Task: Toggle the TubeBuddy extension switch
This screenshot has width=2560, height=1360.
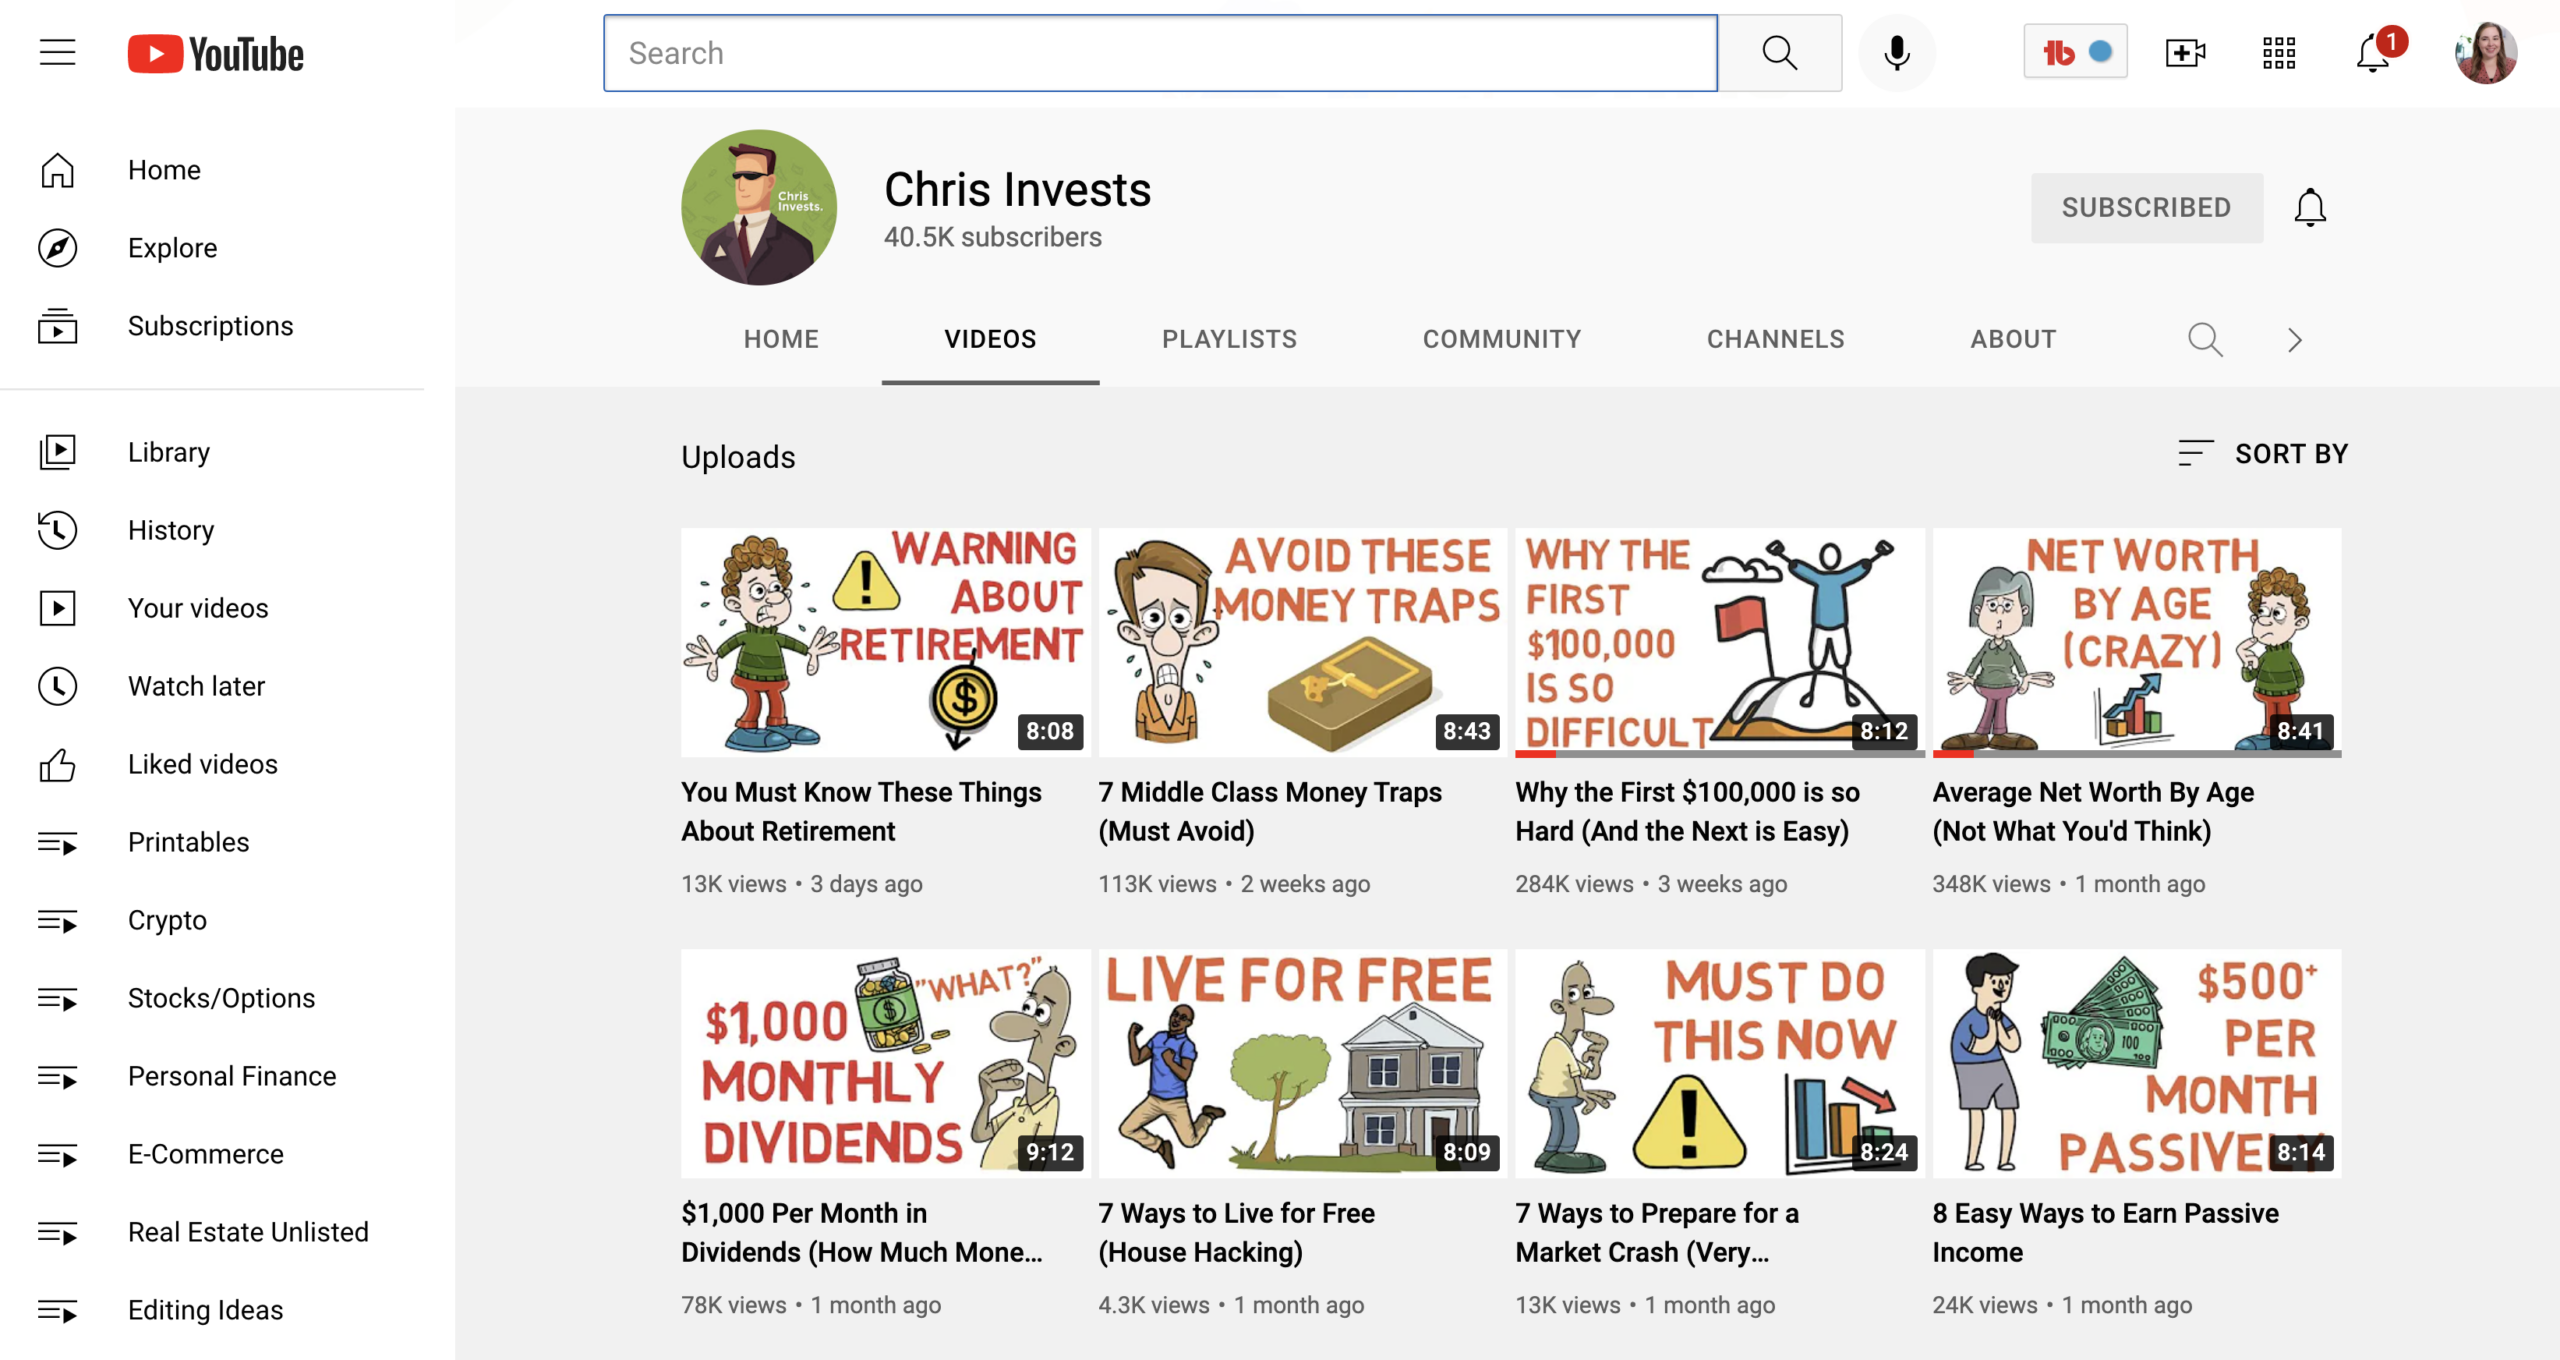Action: pos(2076,52)
